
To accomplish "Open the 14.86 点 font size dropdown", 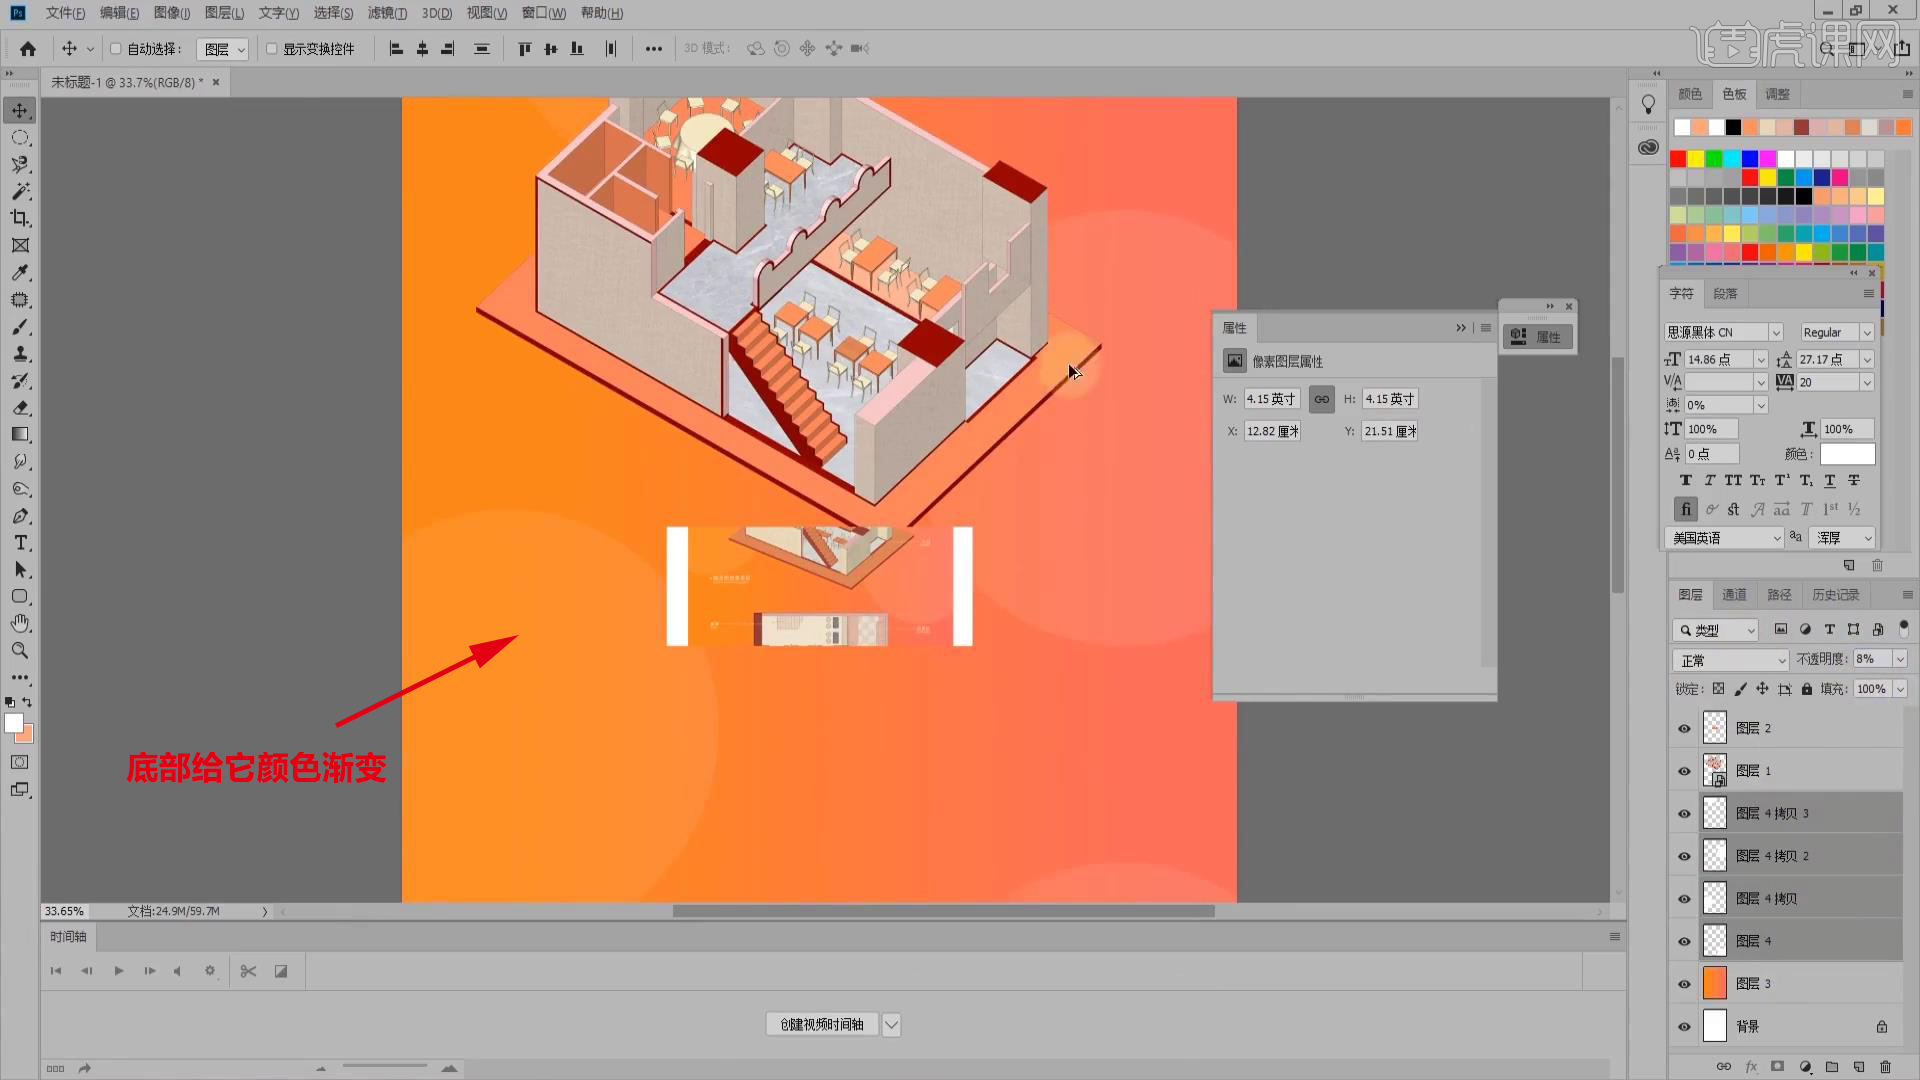I will pos(1761,359).
